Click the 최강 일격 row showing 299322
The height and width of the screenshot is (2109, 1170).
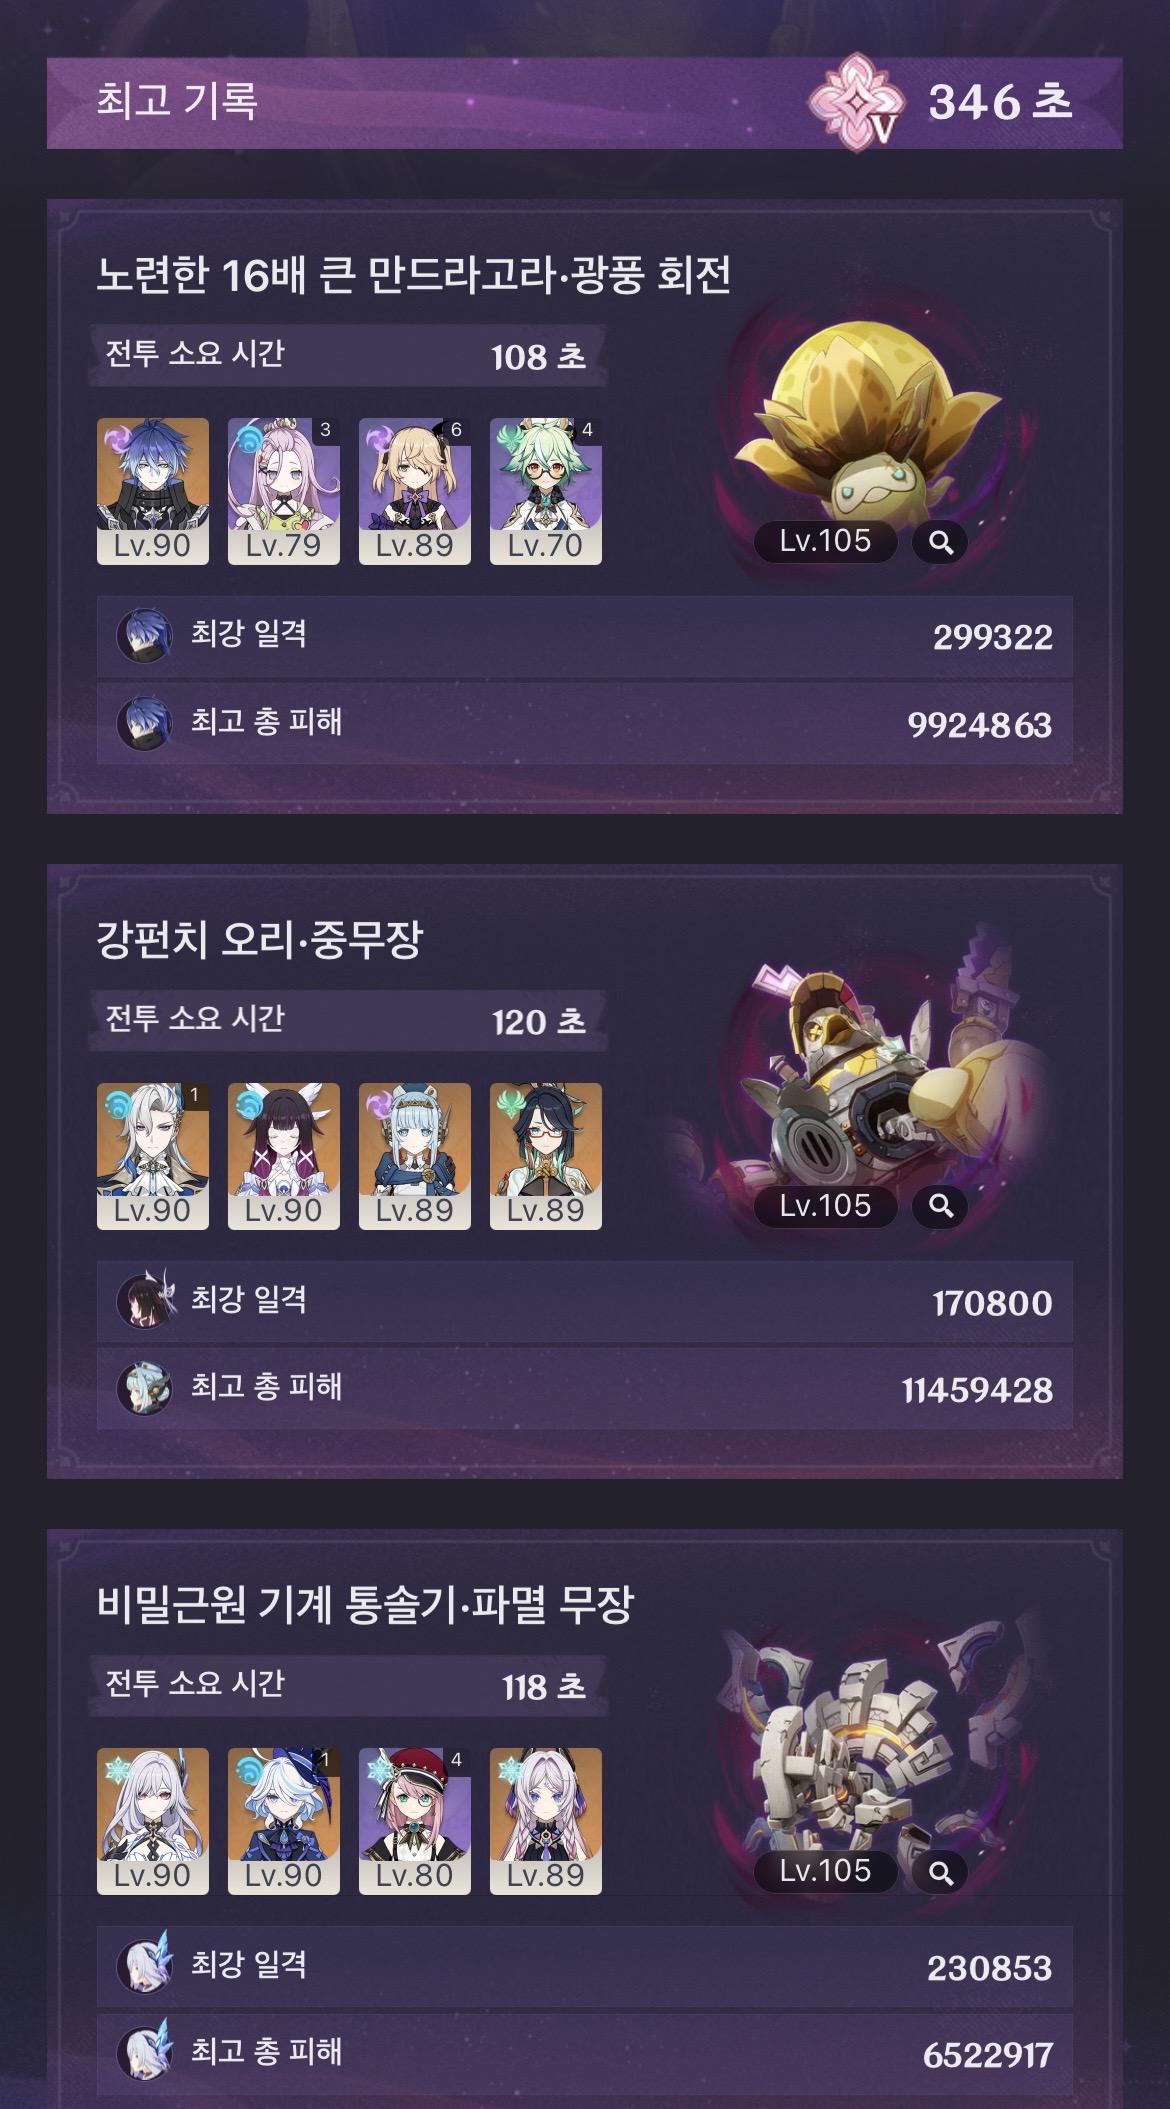point(585,636)
